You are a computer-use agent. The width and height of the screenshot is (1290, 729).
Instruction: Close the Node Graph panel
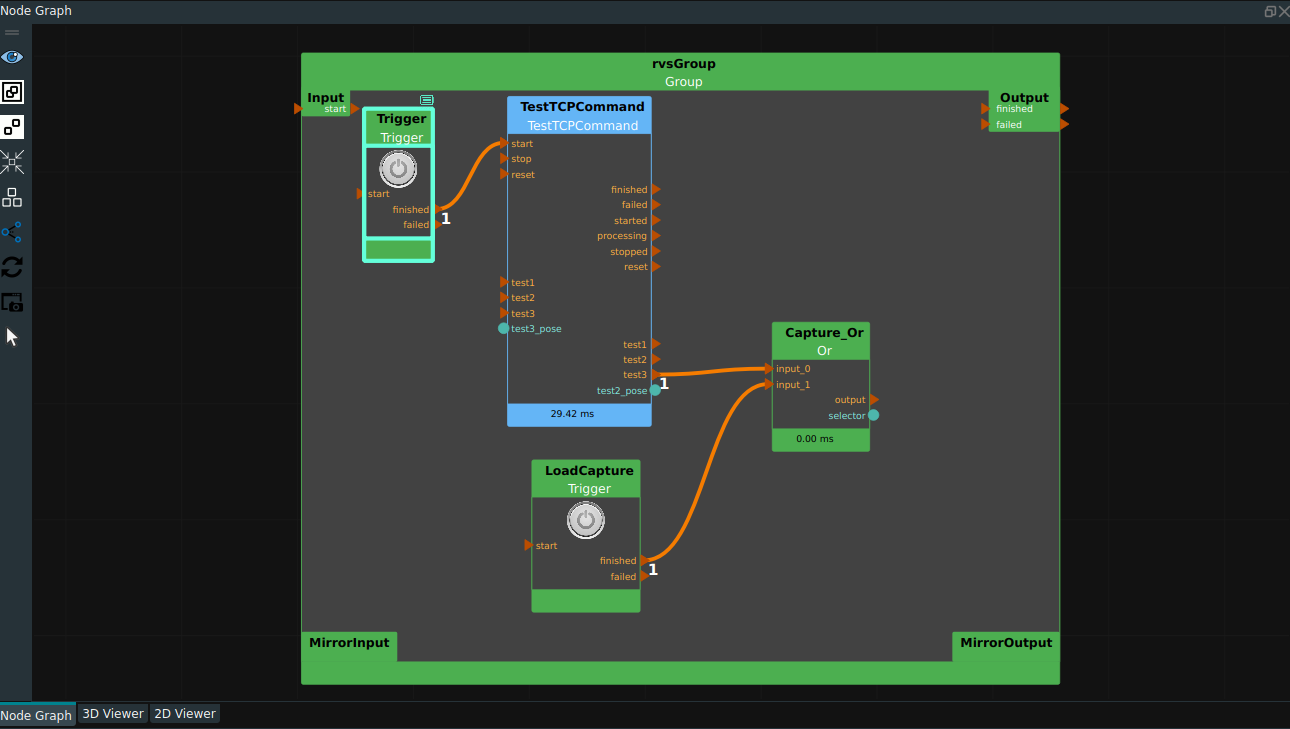(1283, 11)
